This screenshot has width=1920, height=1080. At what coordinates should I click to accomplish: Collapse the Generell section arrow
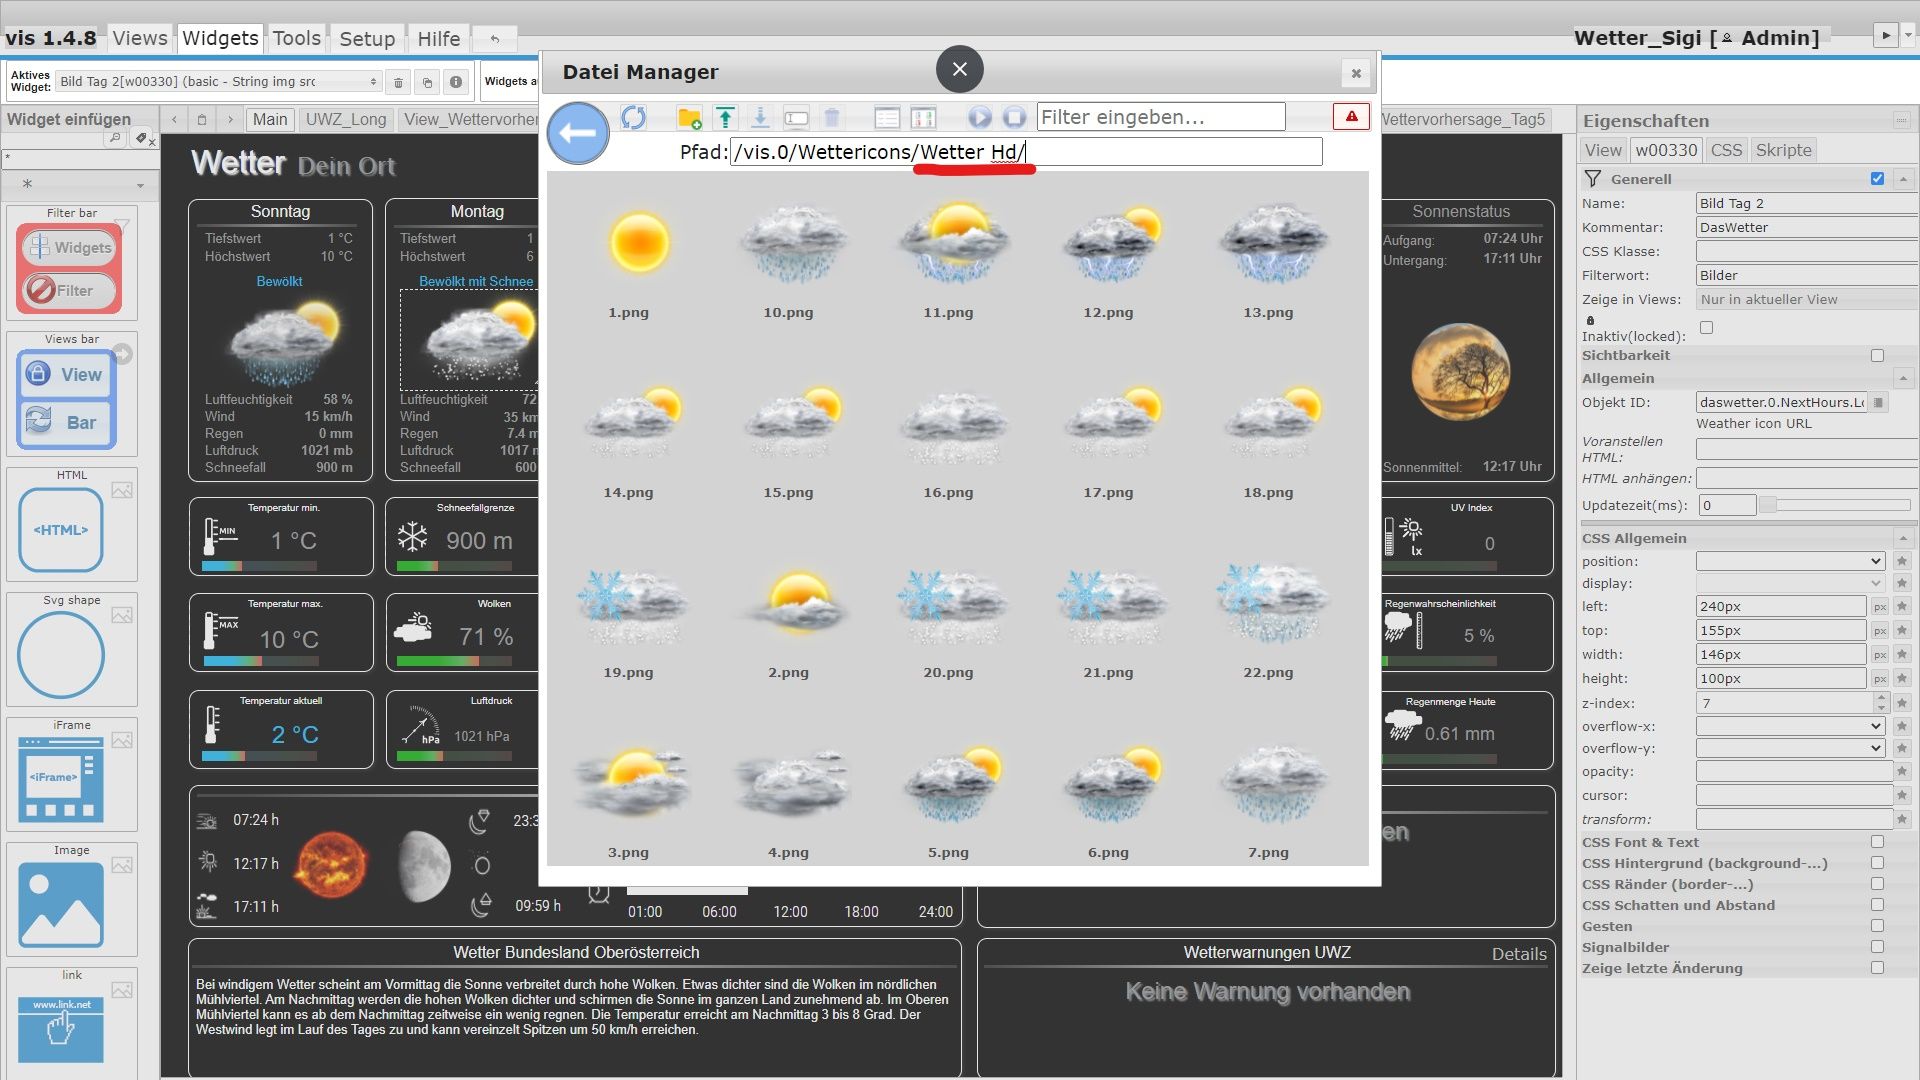1903,179
